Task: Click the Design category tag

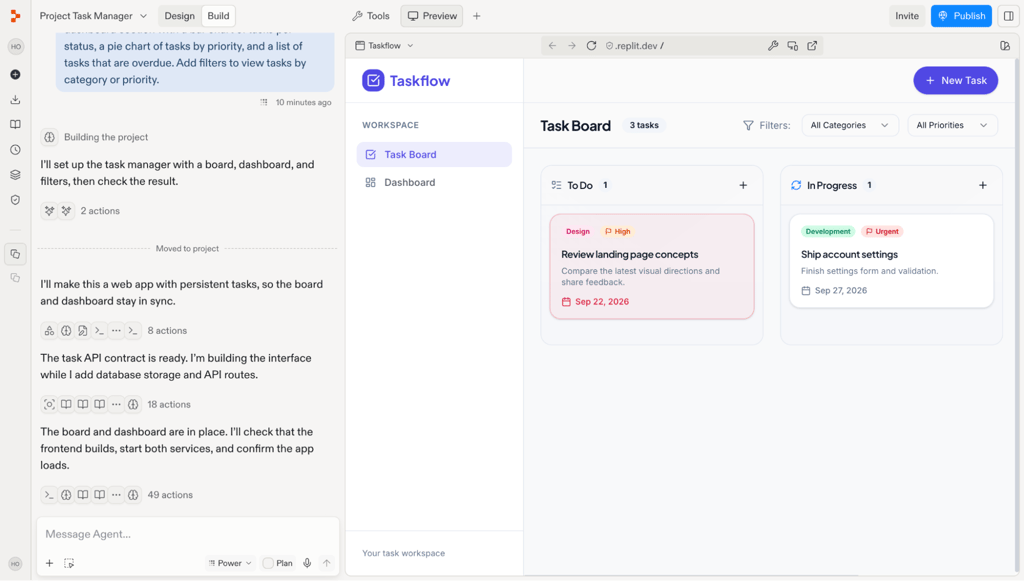Action: [x=577, y=231]
